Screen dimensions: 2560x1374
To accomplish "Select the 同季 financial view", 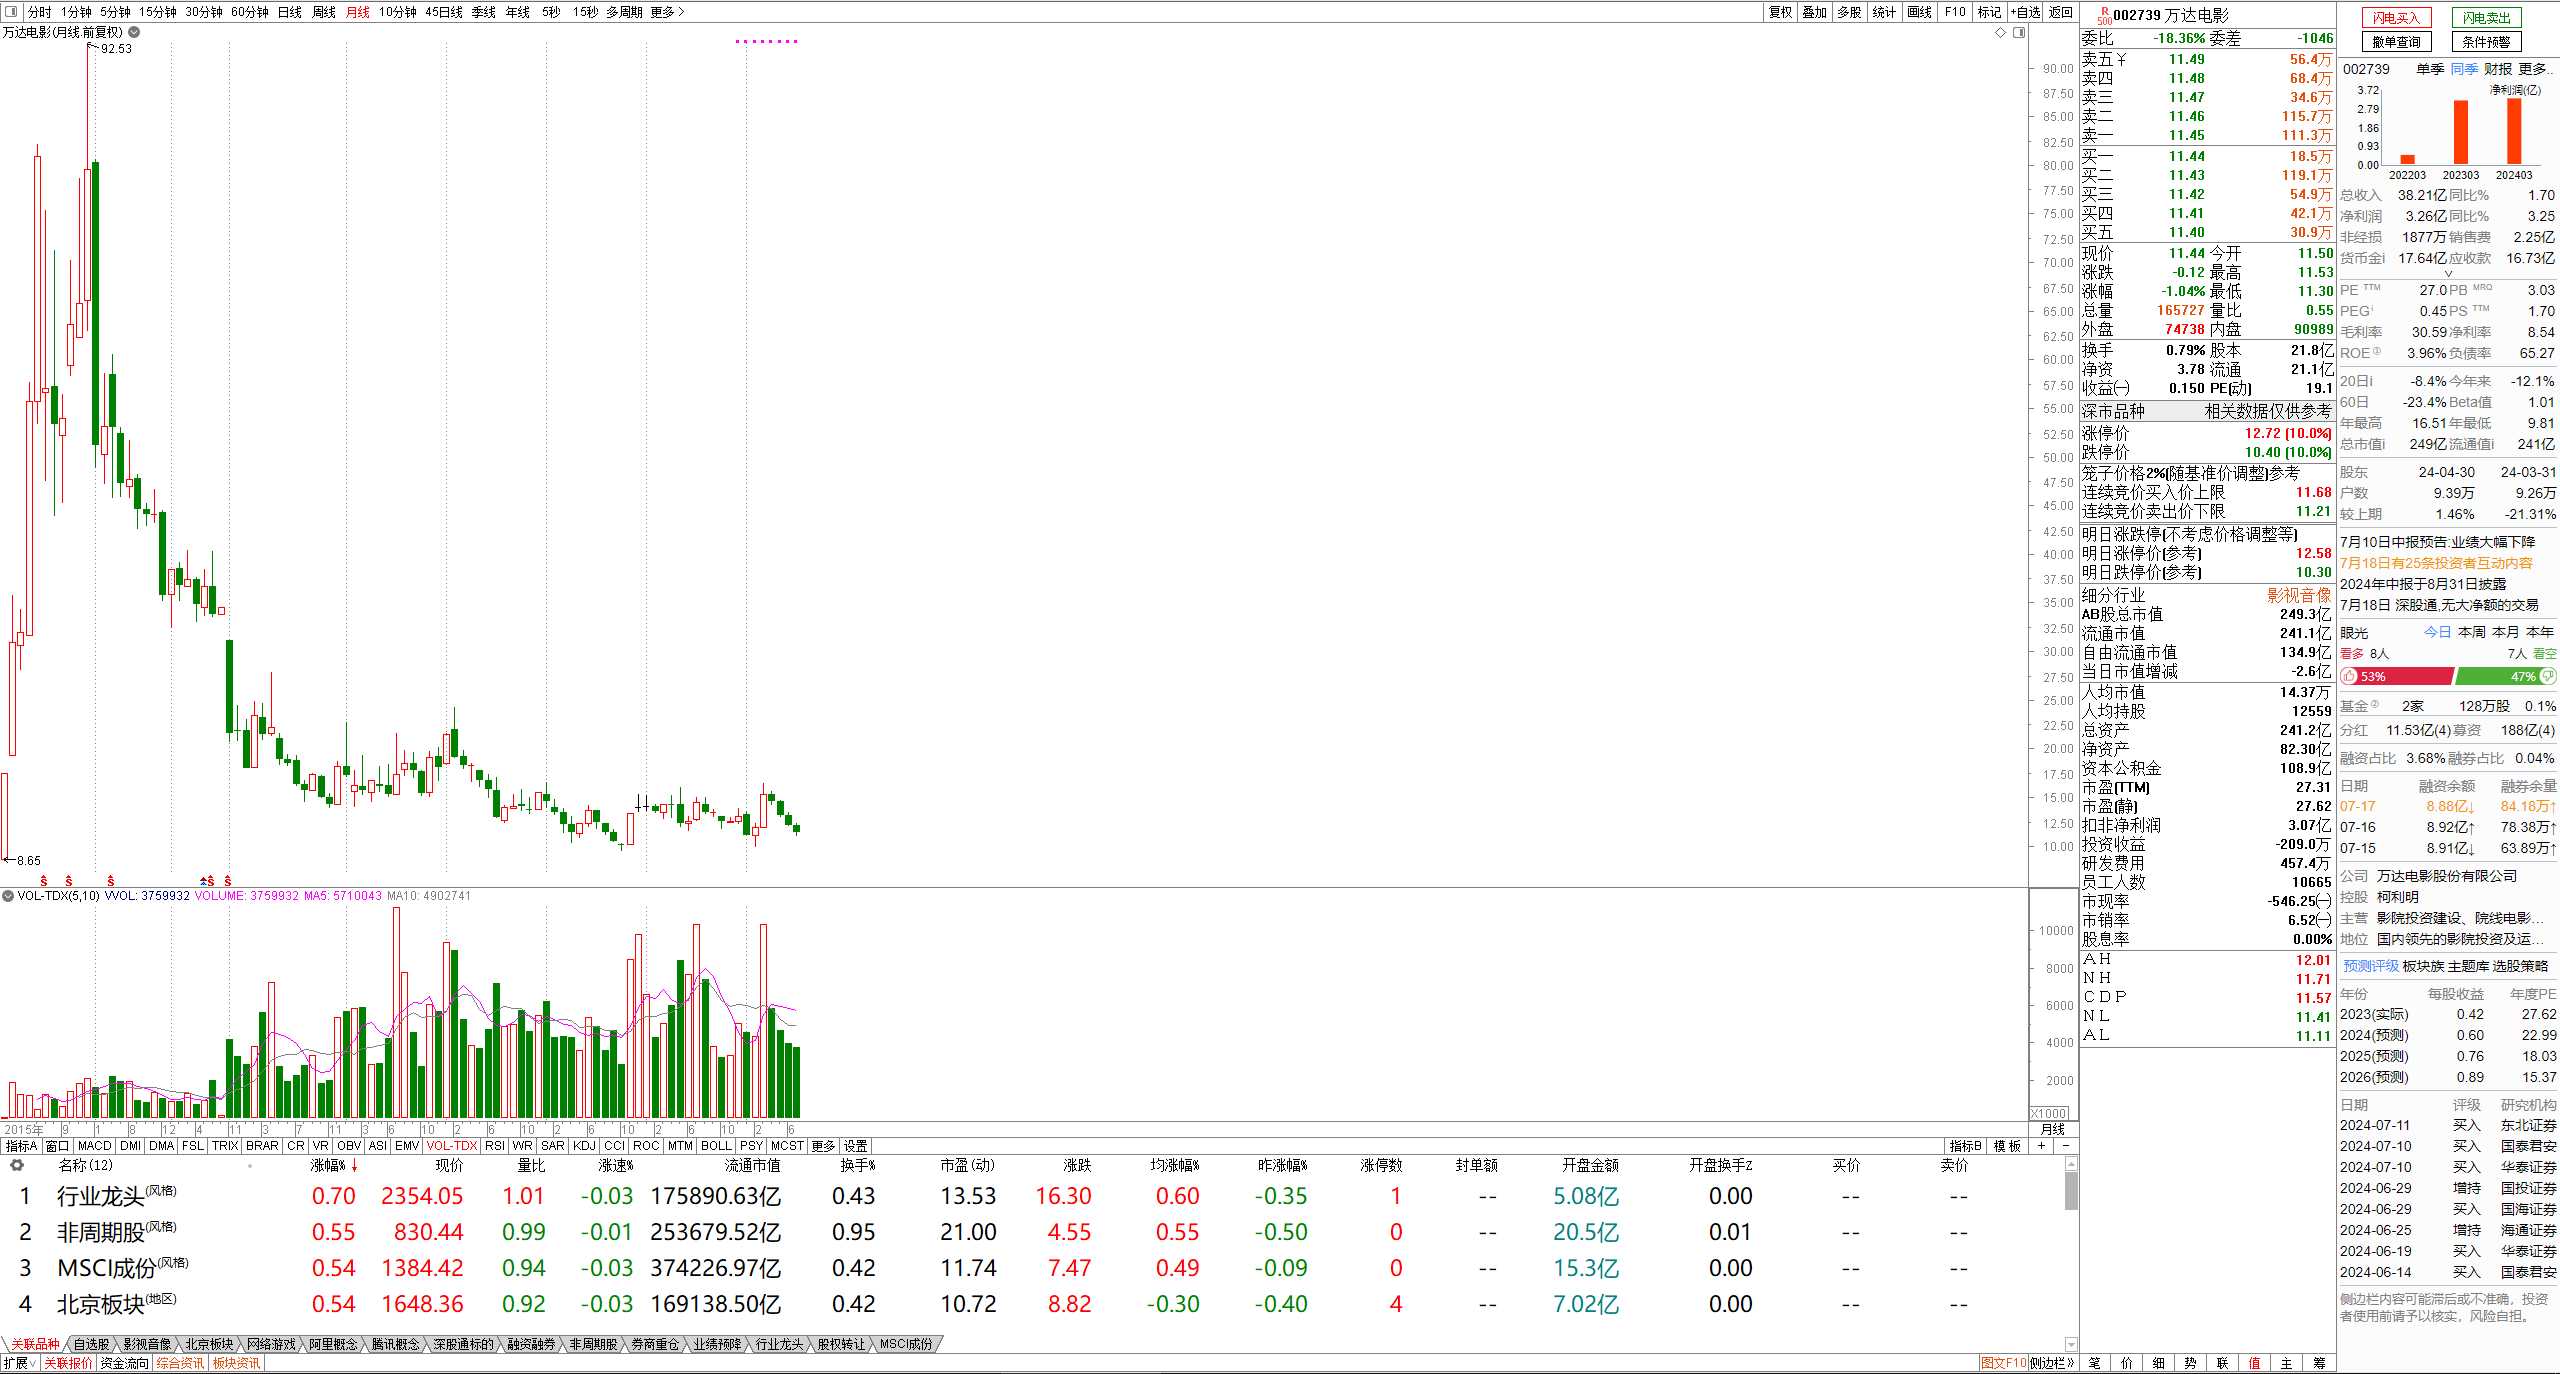I will [x=2464, y=69].
